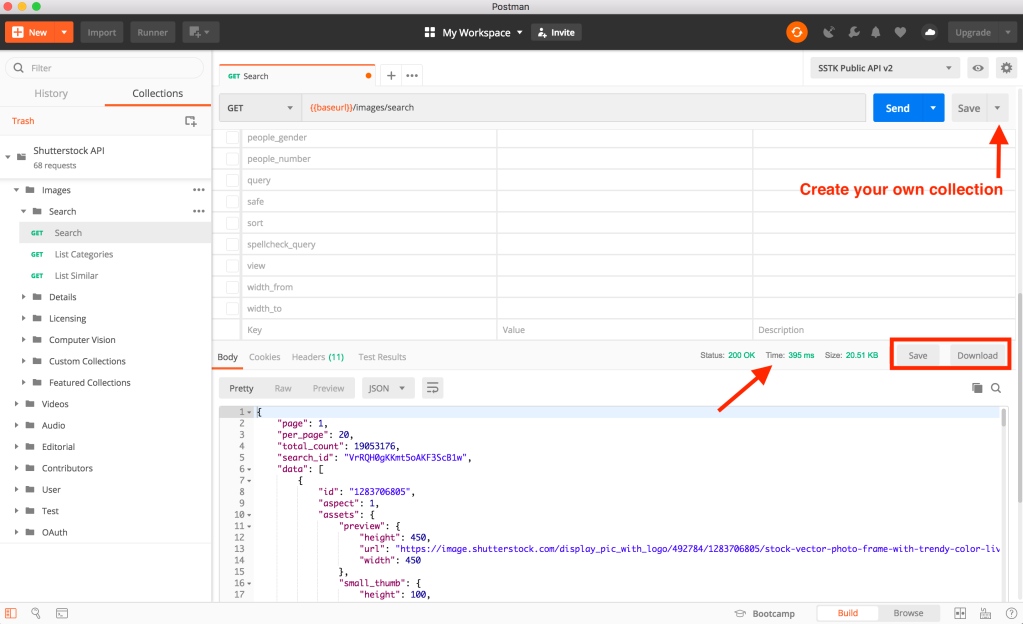Viewport: 1023px width, 624px height.
Task: Check the width_from parameter checkbox
Action: coord(232,287)
